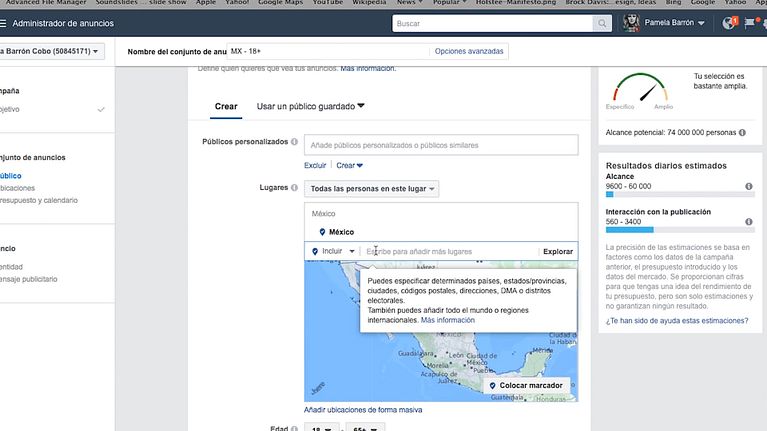Click the Explorar button
767x431 pixels.
tap(557, 251)
